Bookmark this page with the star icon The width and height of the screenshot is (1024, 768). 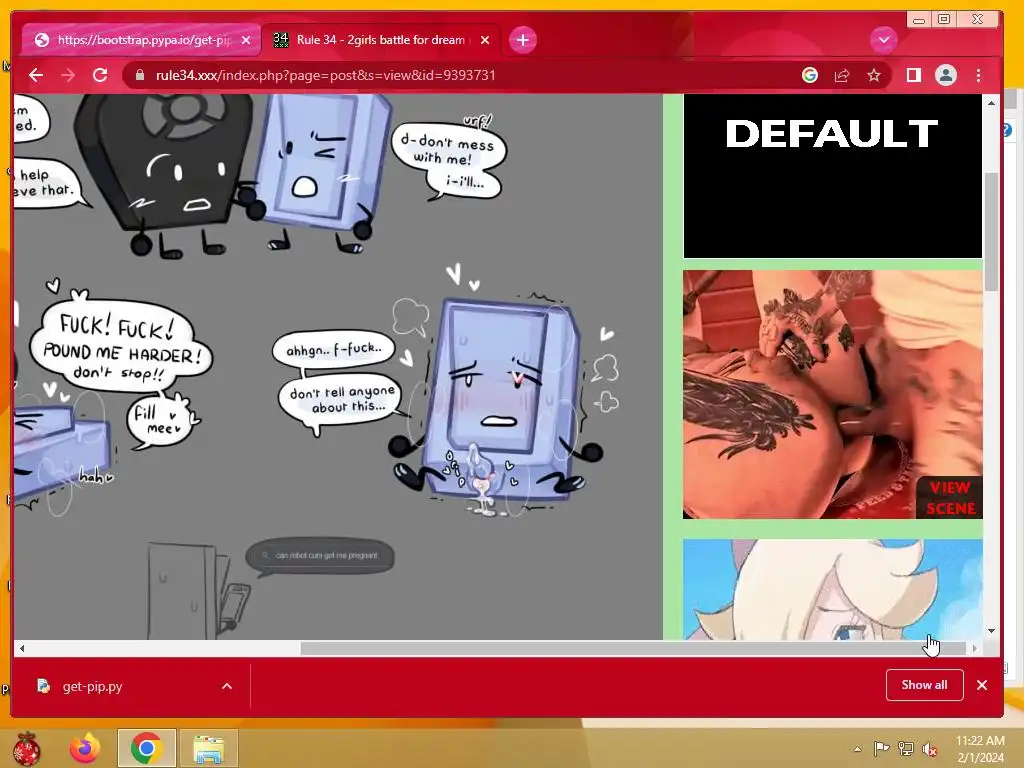pyautogui.click(x=874, y=75)
